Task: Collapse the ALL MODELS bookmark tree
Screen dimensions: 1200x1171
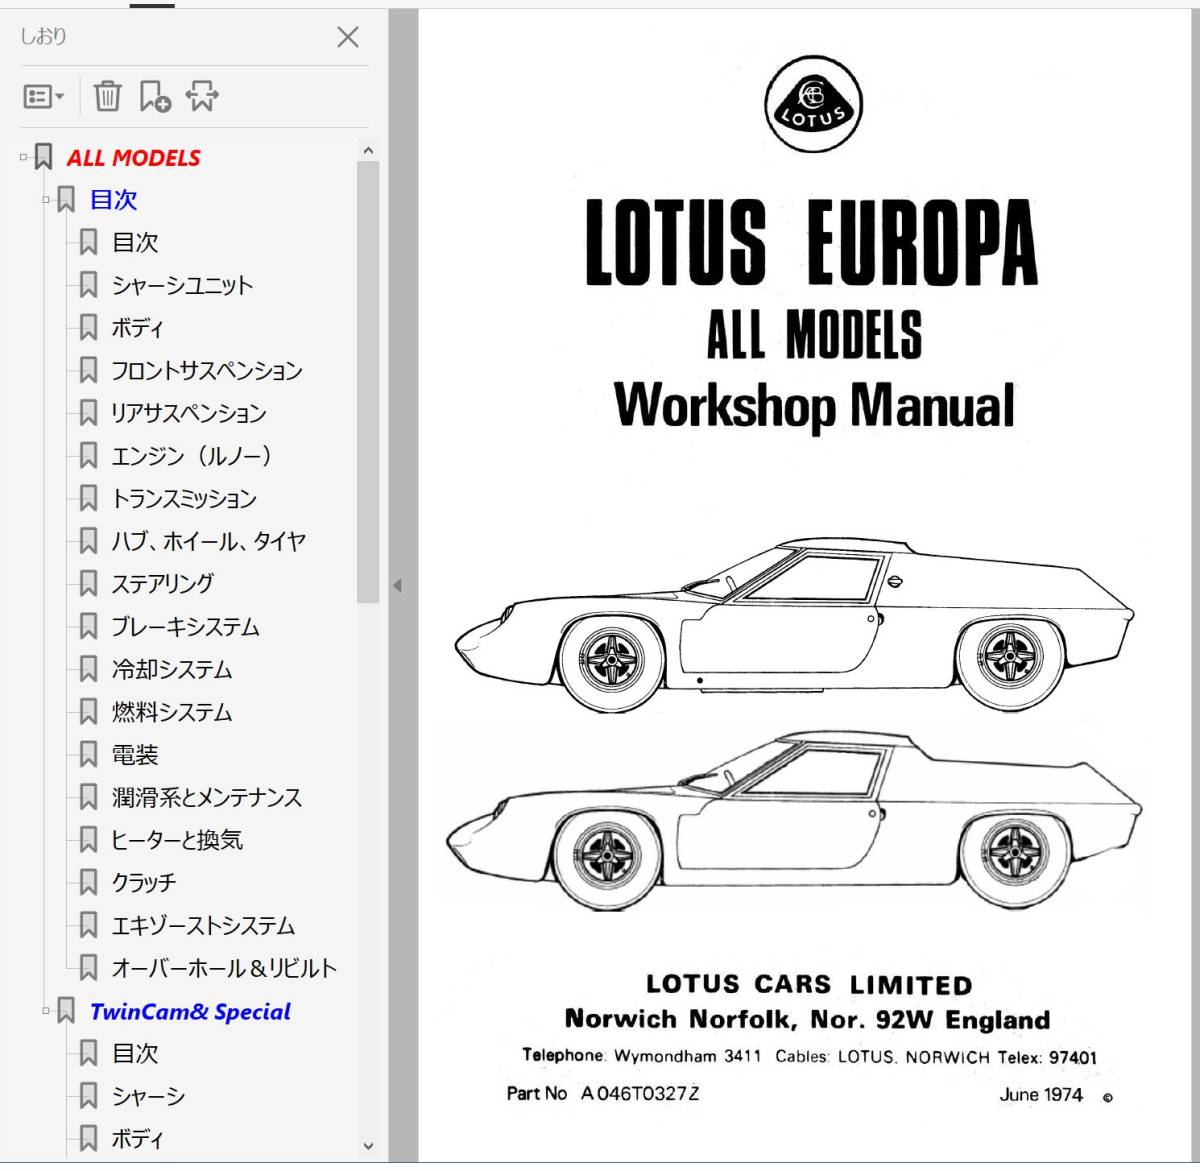Action: [24, 157]
